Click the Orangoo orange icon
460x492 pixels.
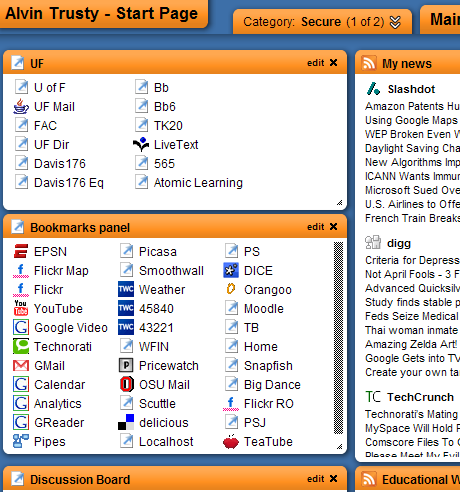coord(231,289)
